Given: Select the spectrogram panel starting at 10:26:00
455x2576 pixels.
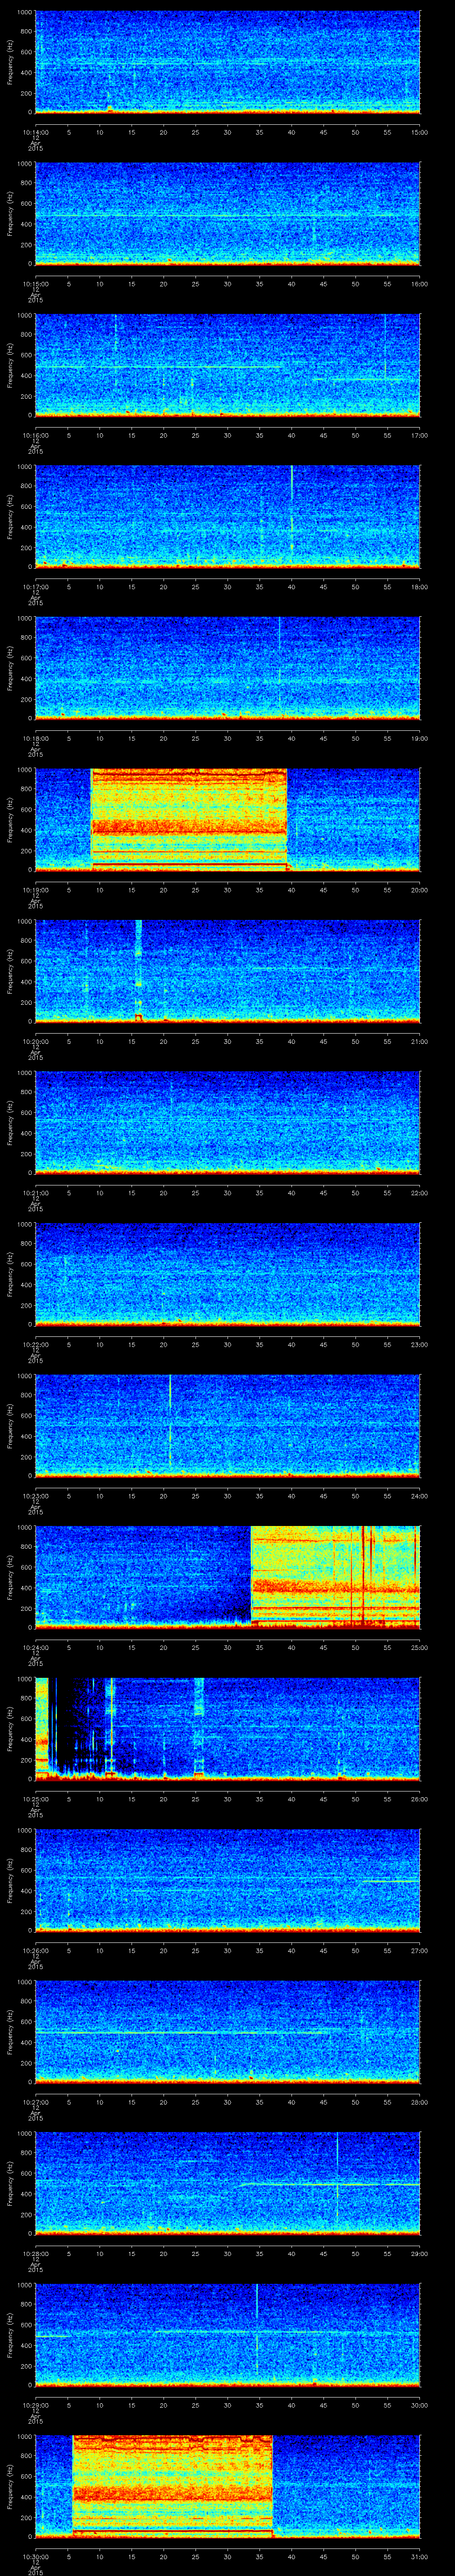Looking at the screenshot, I should [227, 1880].
